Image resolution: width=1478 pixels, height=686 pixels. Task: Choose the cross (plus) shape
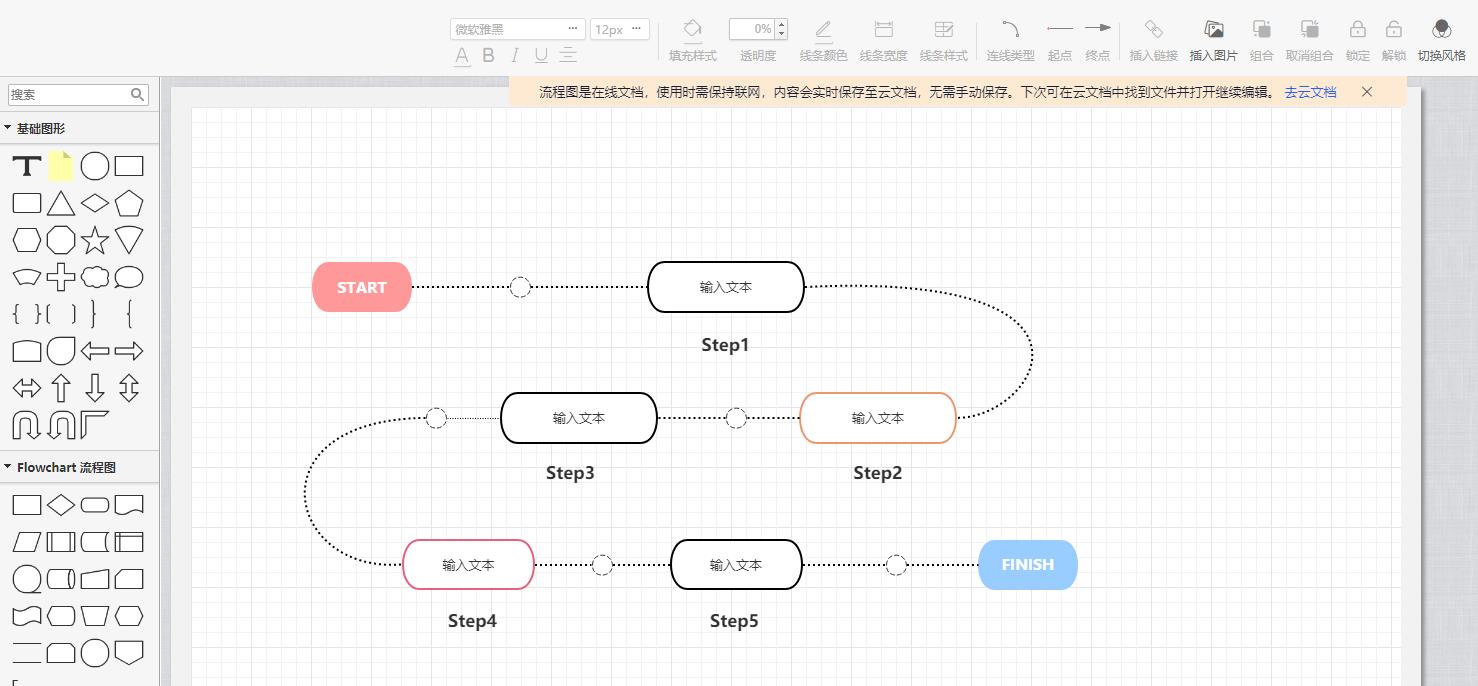click(61, 277)
